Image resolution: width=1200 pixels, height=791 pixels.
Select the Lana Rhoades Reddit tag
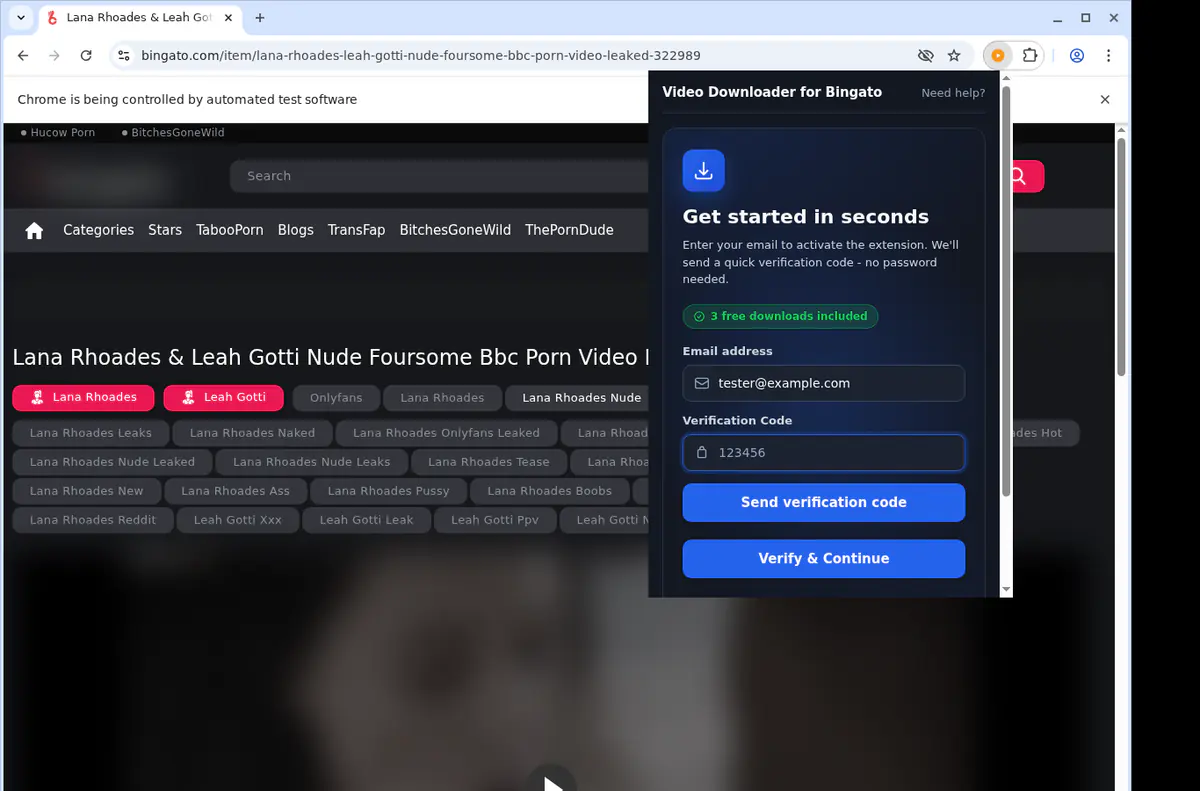point(93,520)
